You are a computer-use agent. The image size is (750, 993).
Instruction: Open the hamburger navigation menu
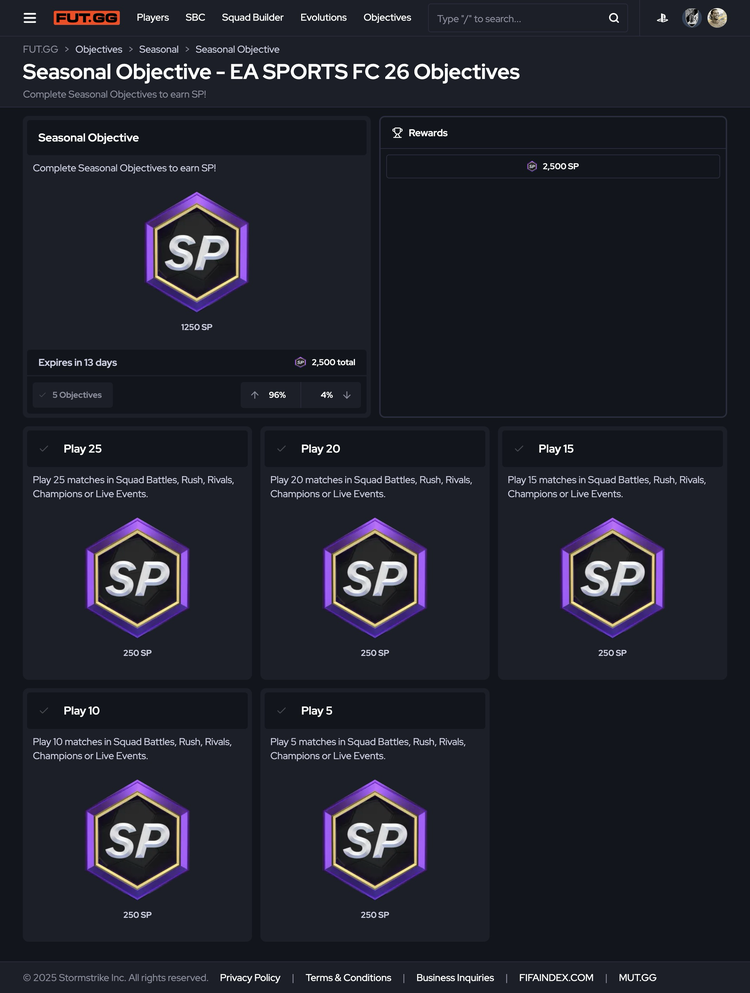(30, 18)
